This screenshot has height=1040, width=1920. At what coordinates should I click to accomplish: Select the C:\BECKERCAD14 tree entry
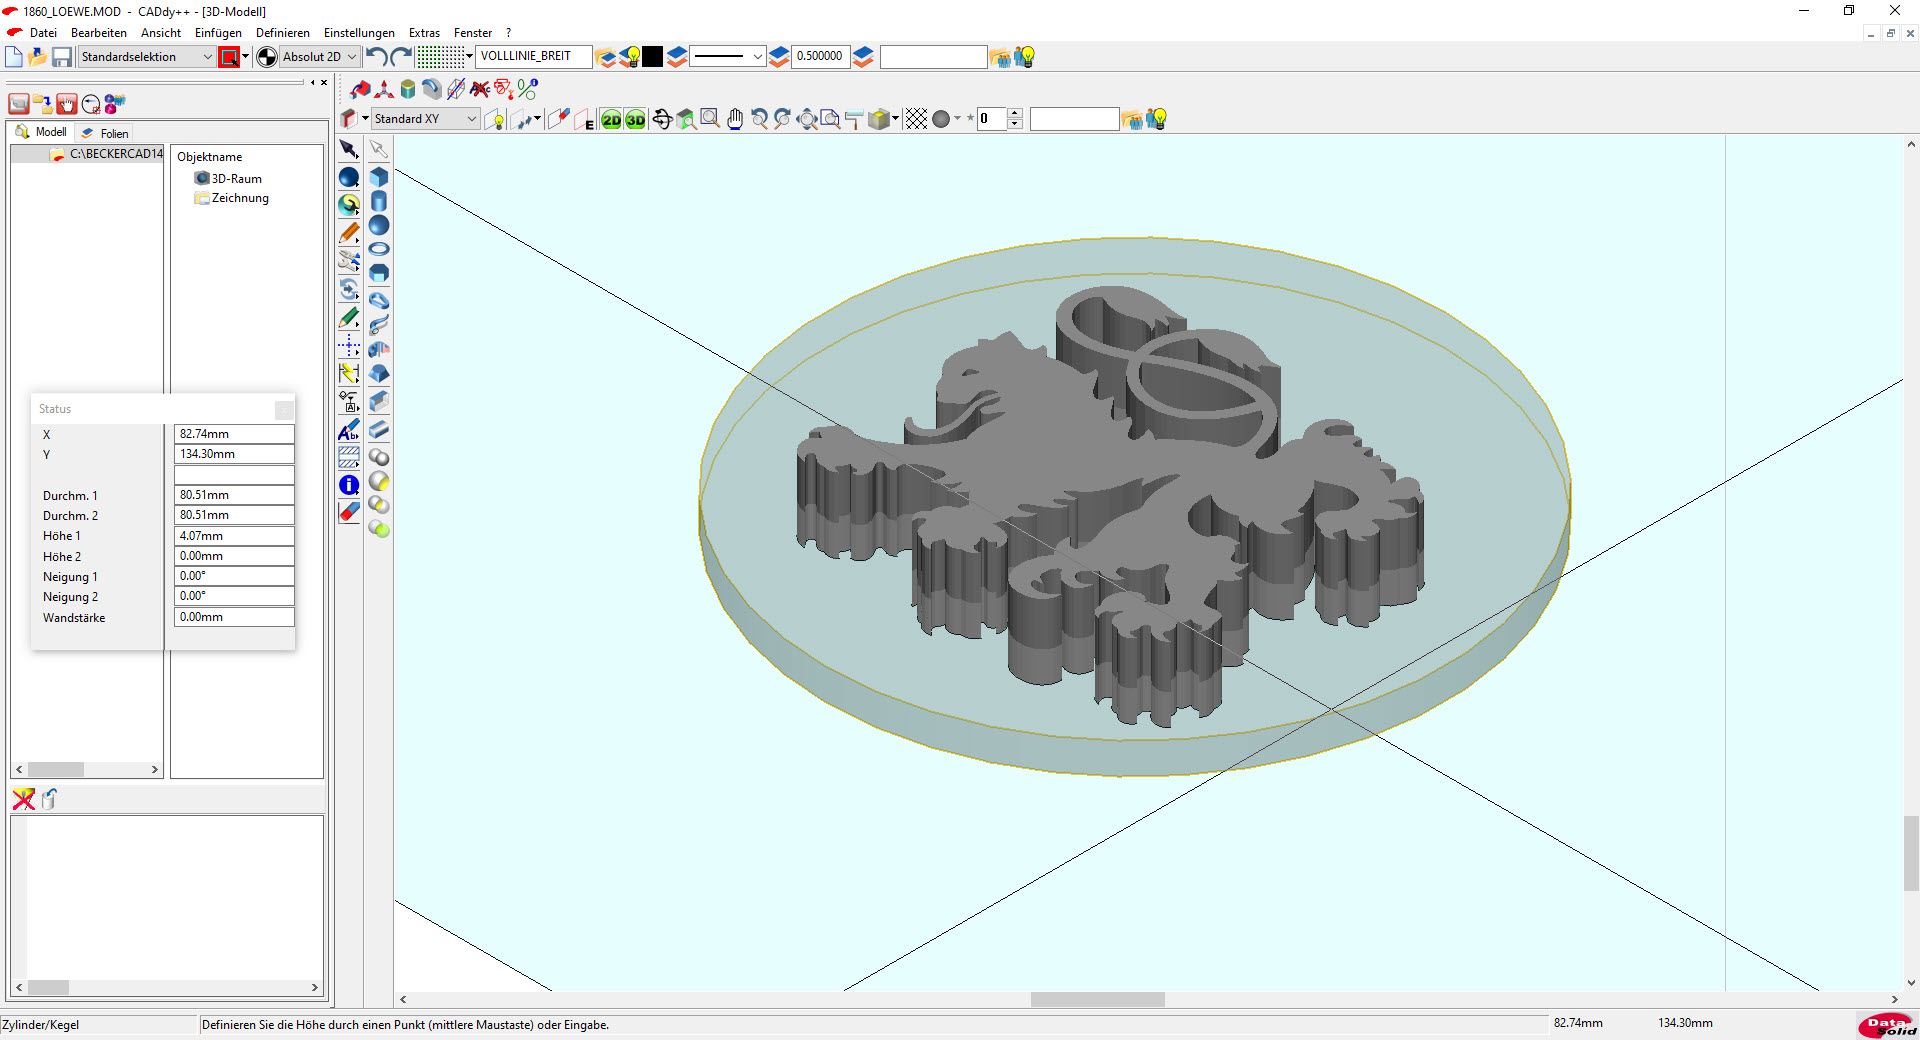pyautogui.click(x=106, y=154)
